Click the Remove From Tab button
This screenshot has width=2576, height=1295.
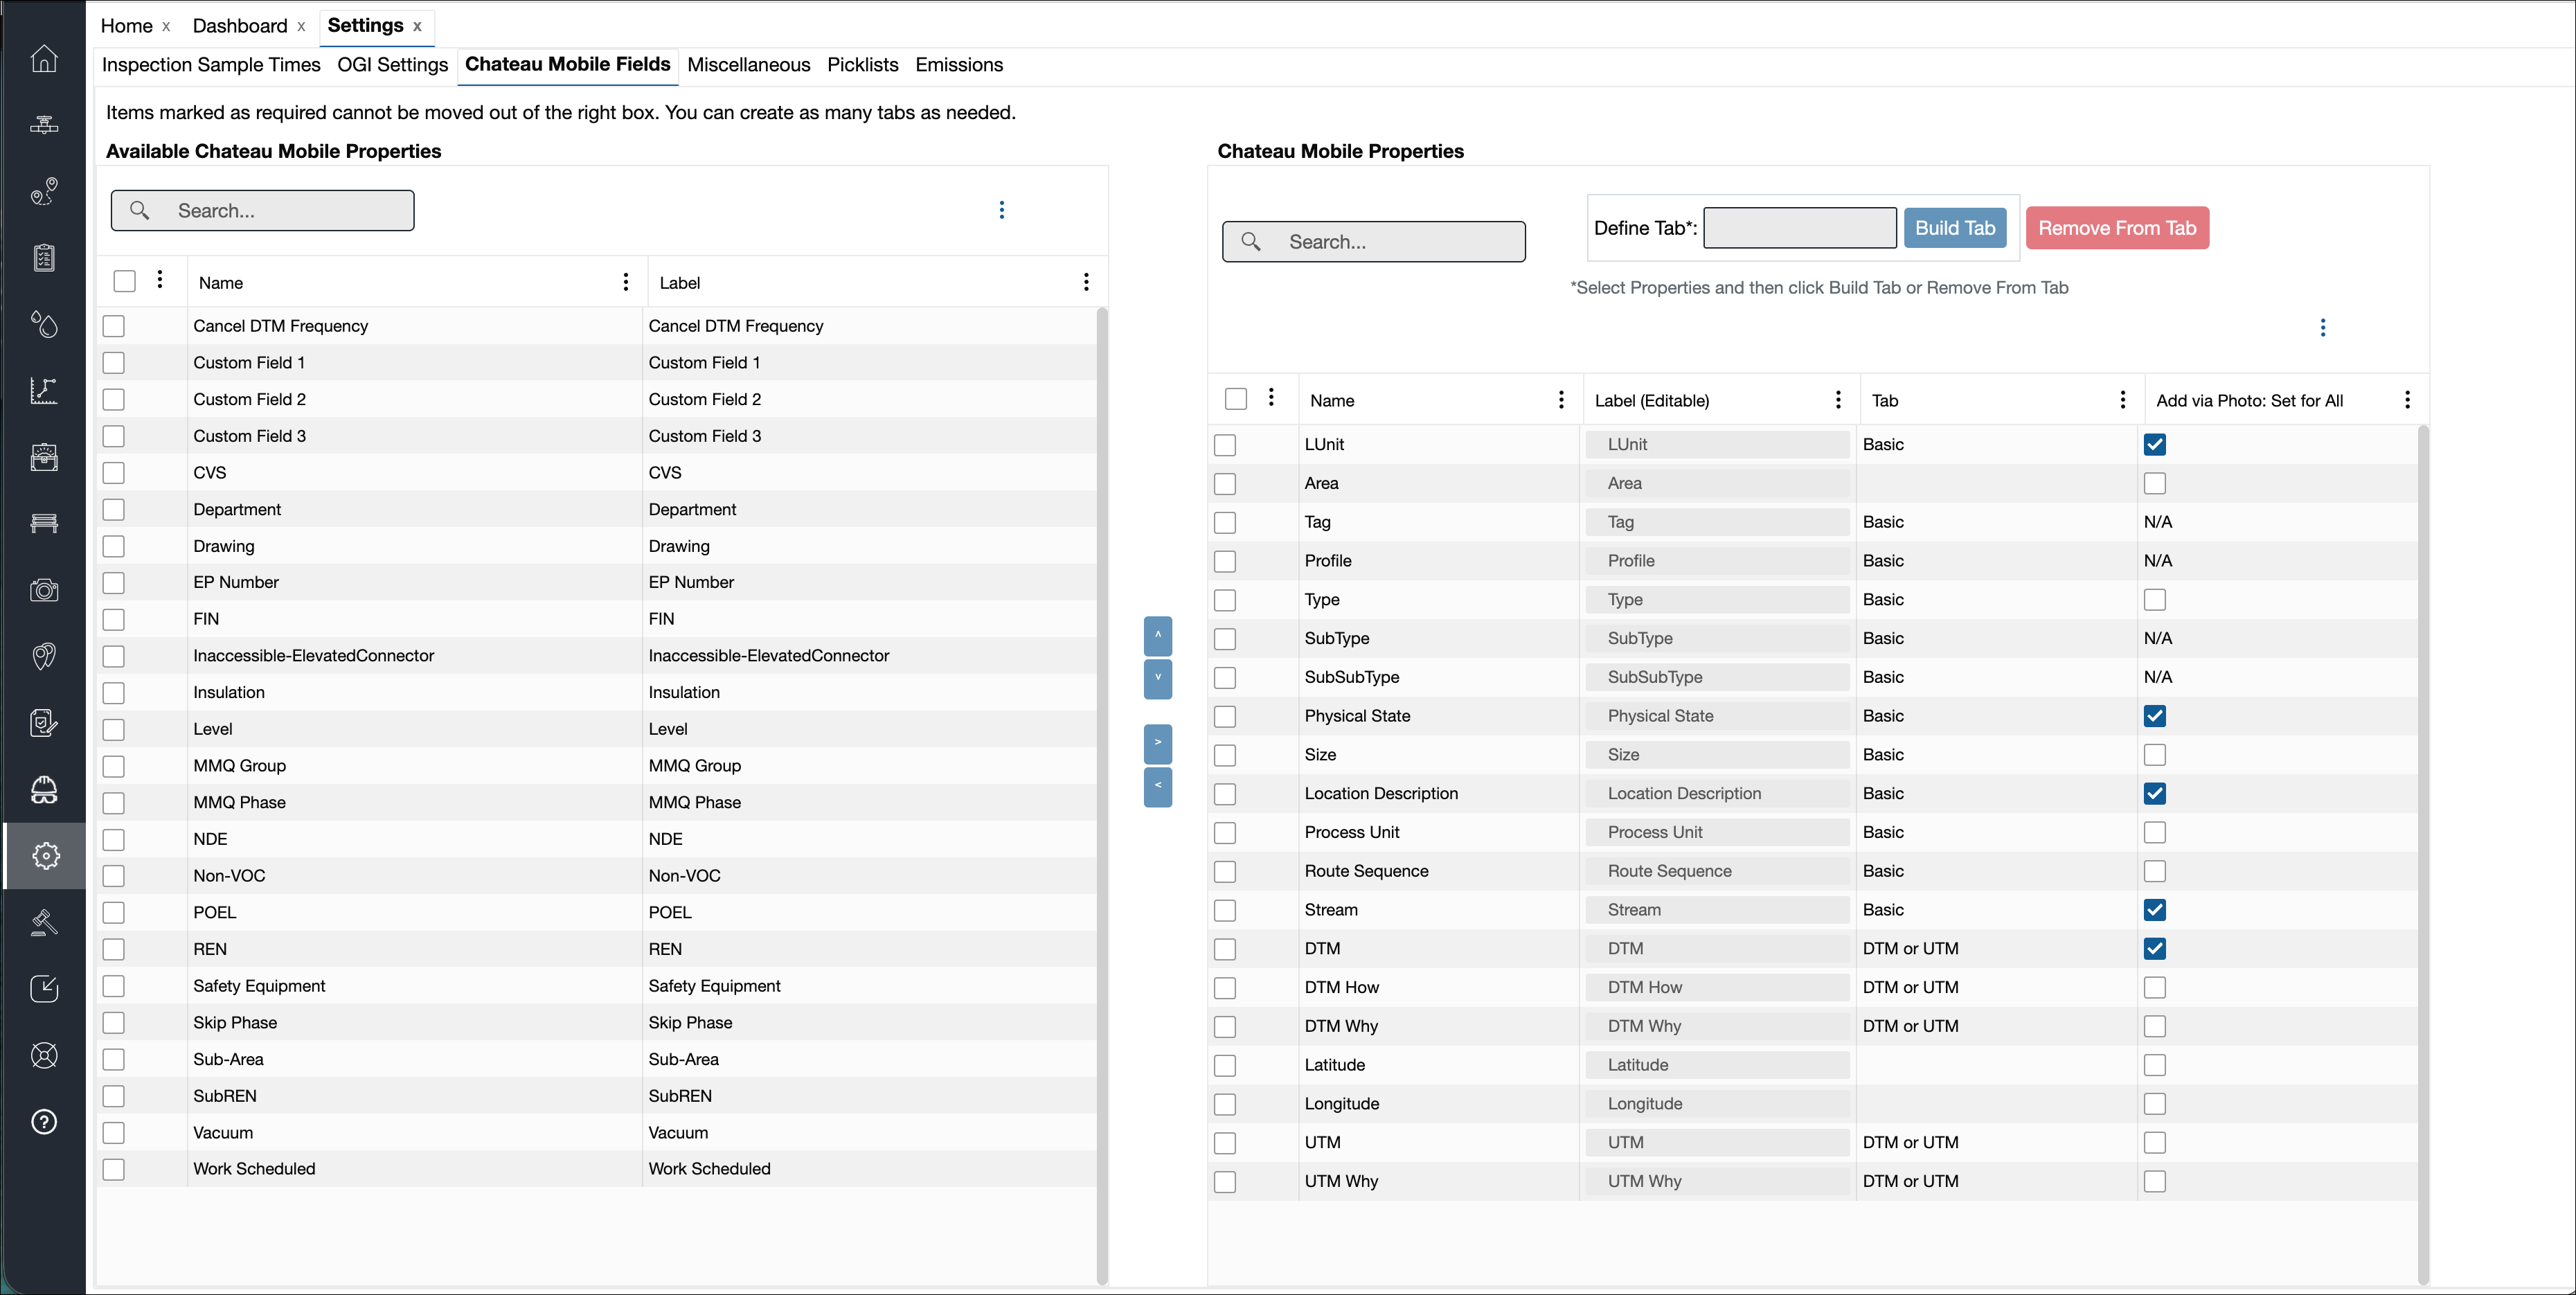click(2117, 228)
